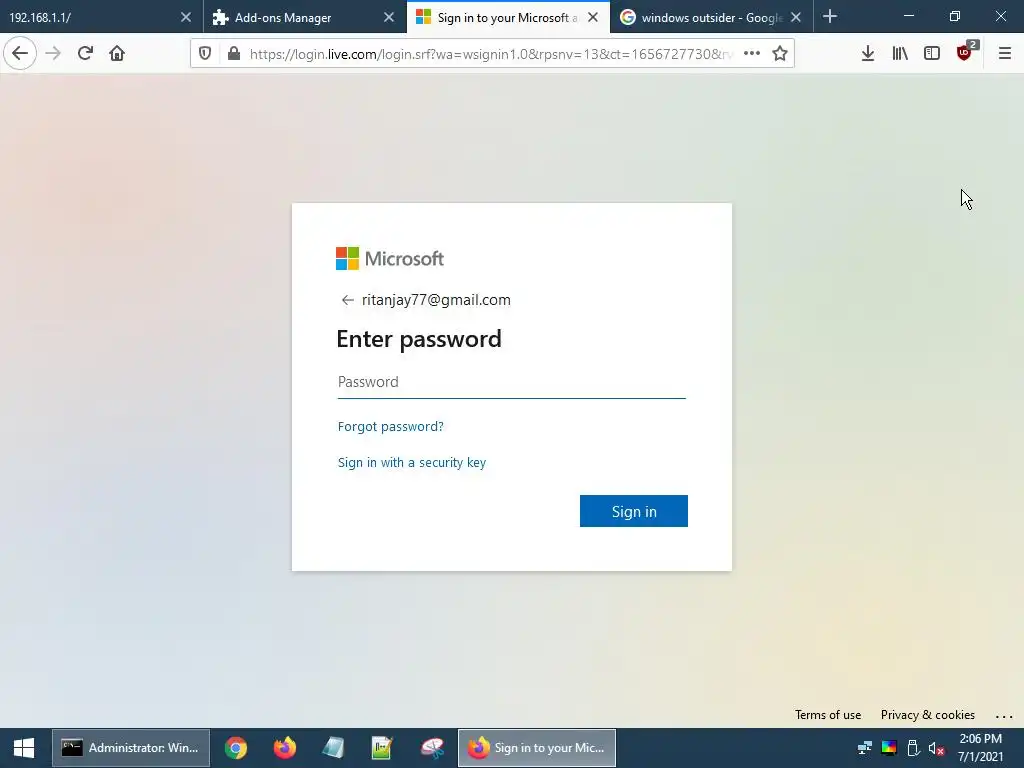The height and width of the screenshot is (768, 1024).
Task: Go to Firefox home page icon
Action: (117, 54)
